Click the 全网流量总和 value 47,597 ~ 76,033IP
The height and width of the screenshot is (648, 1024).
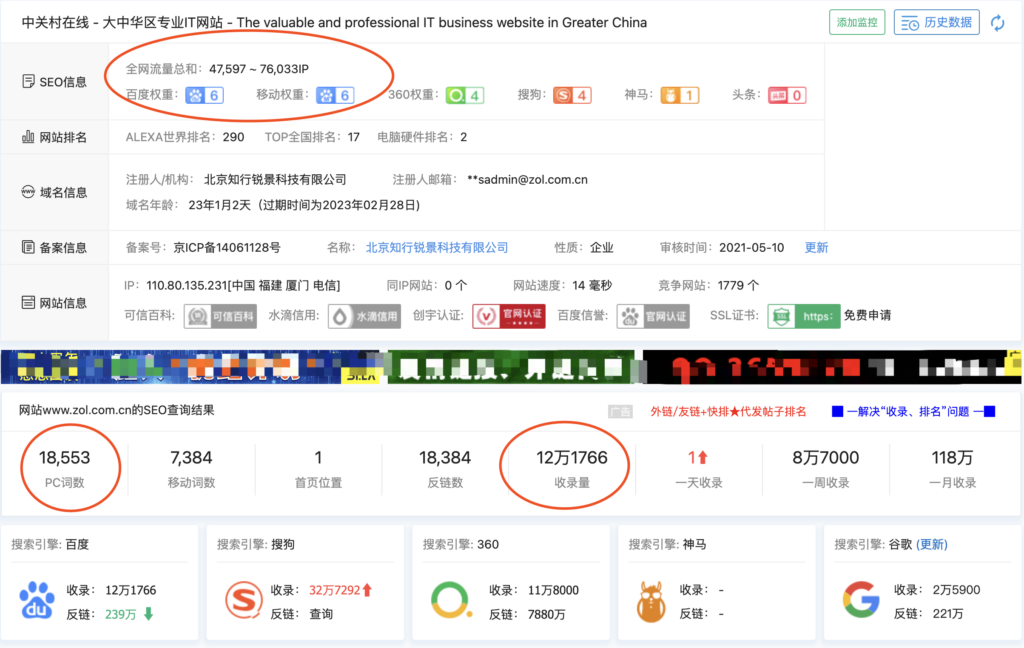coord(259,69)
